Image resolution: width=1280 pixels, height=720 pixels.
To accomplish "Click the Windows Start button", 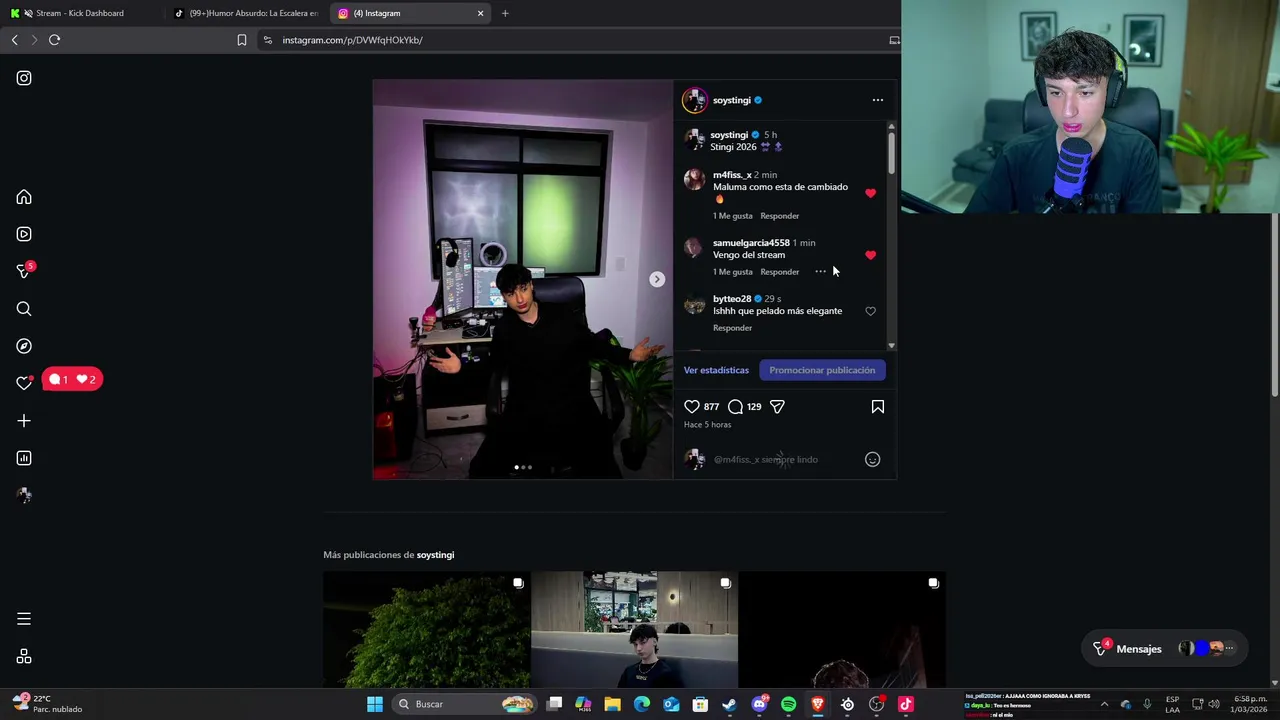I will tap(375, 704).
